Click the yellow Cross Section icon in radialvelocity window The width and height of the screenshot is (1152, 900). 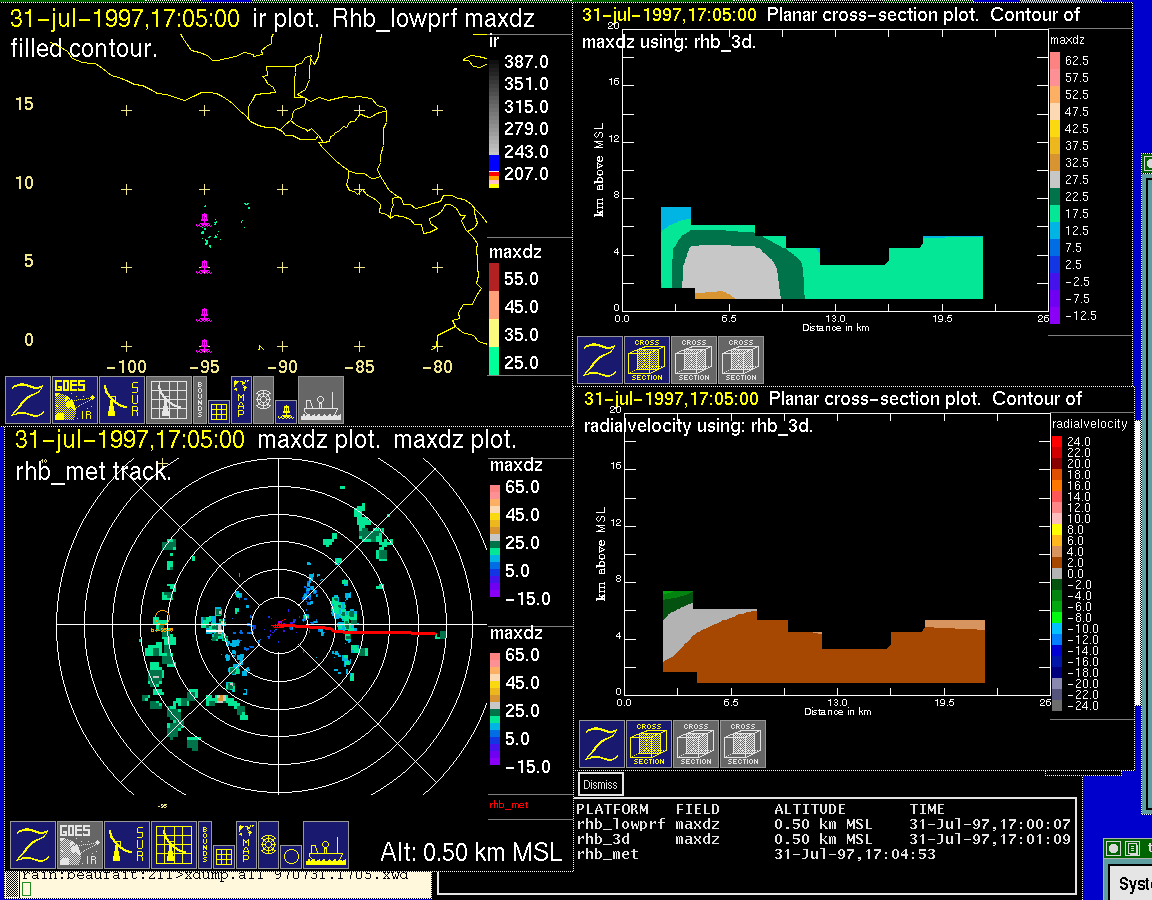pyautogui.click(x=649, y=744)
